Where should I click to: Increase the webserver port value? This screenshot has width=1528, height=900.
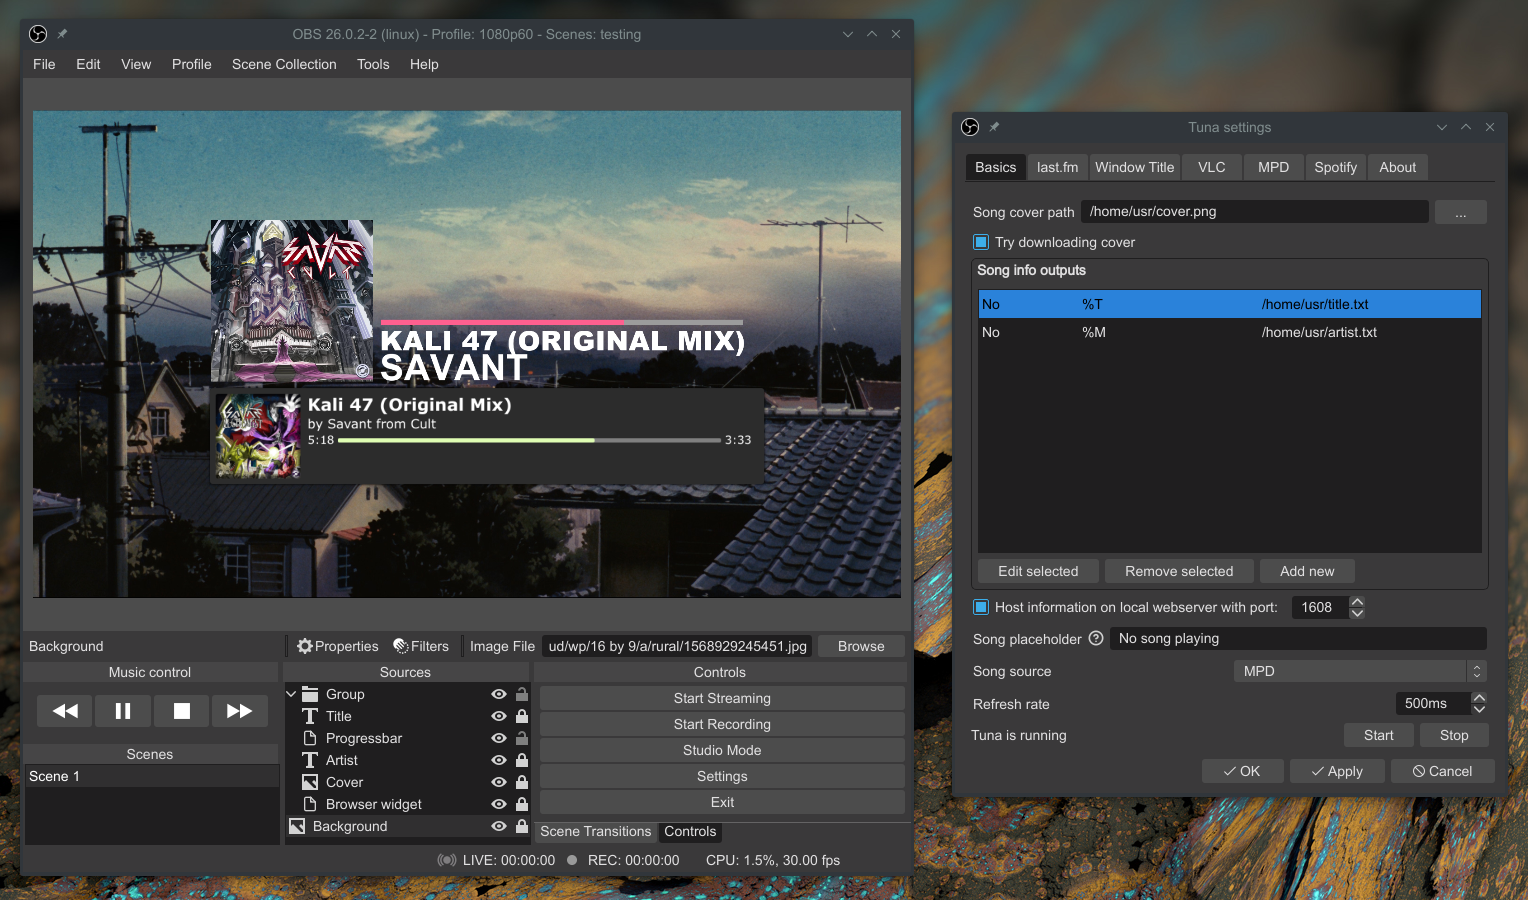tap(1357, 602)
